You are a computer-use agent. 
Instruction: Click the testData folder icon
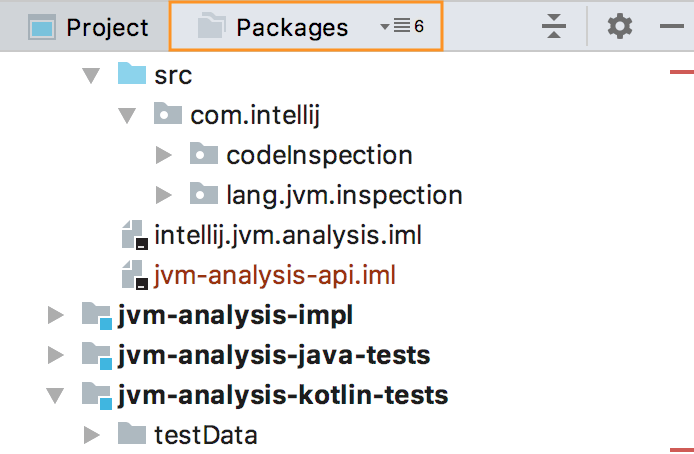click(x=131, y=434)
